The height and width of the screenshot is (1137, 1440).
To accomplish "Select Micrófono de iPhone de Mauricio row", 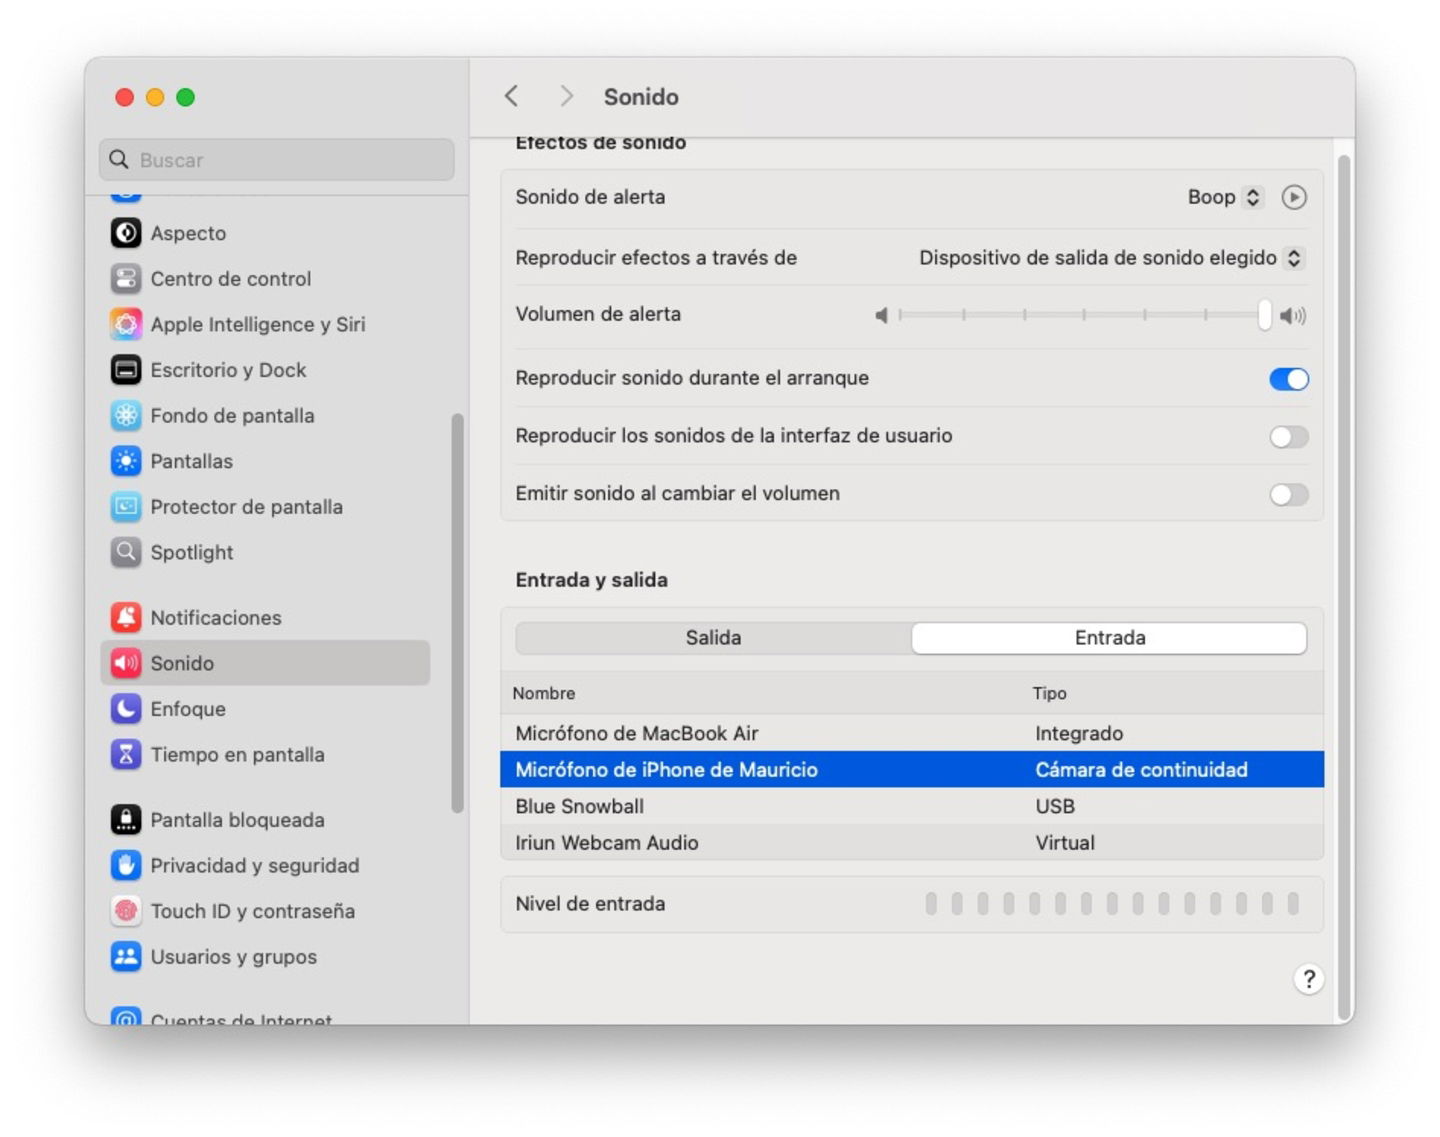I will point(912,770).
